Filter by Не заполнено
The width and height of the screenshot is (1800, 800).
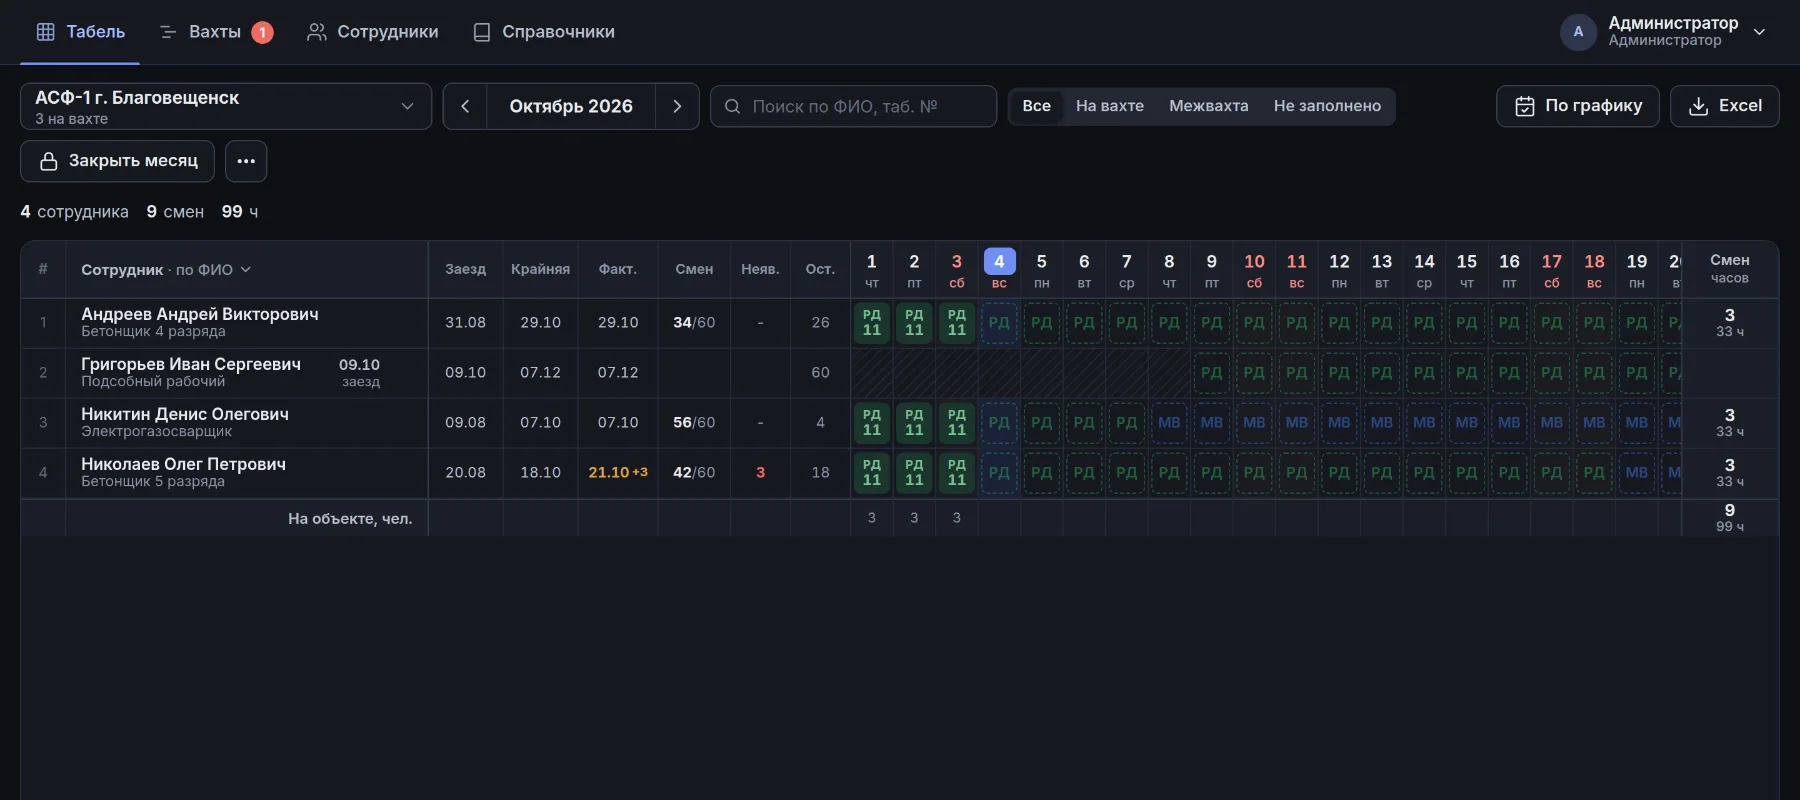pyautogui.click(x=1327, y=106)
